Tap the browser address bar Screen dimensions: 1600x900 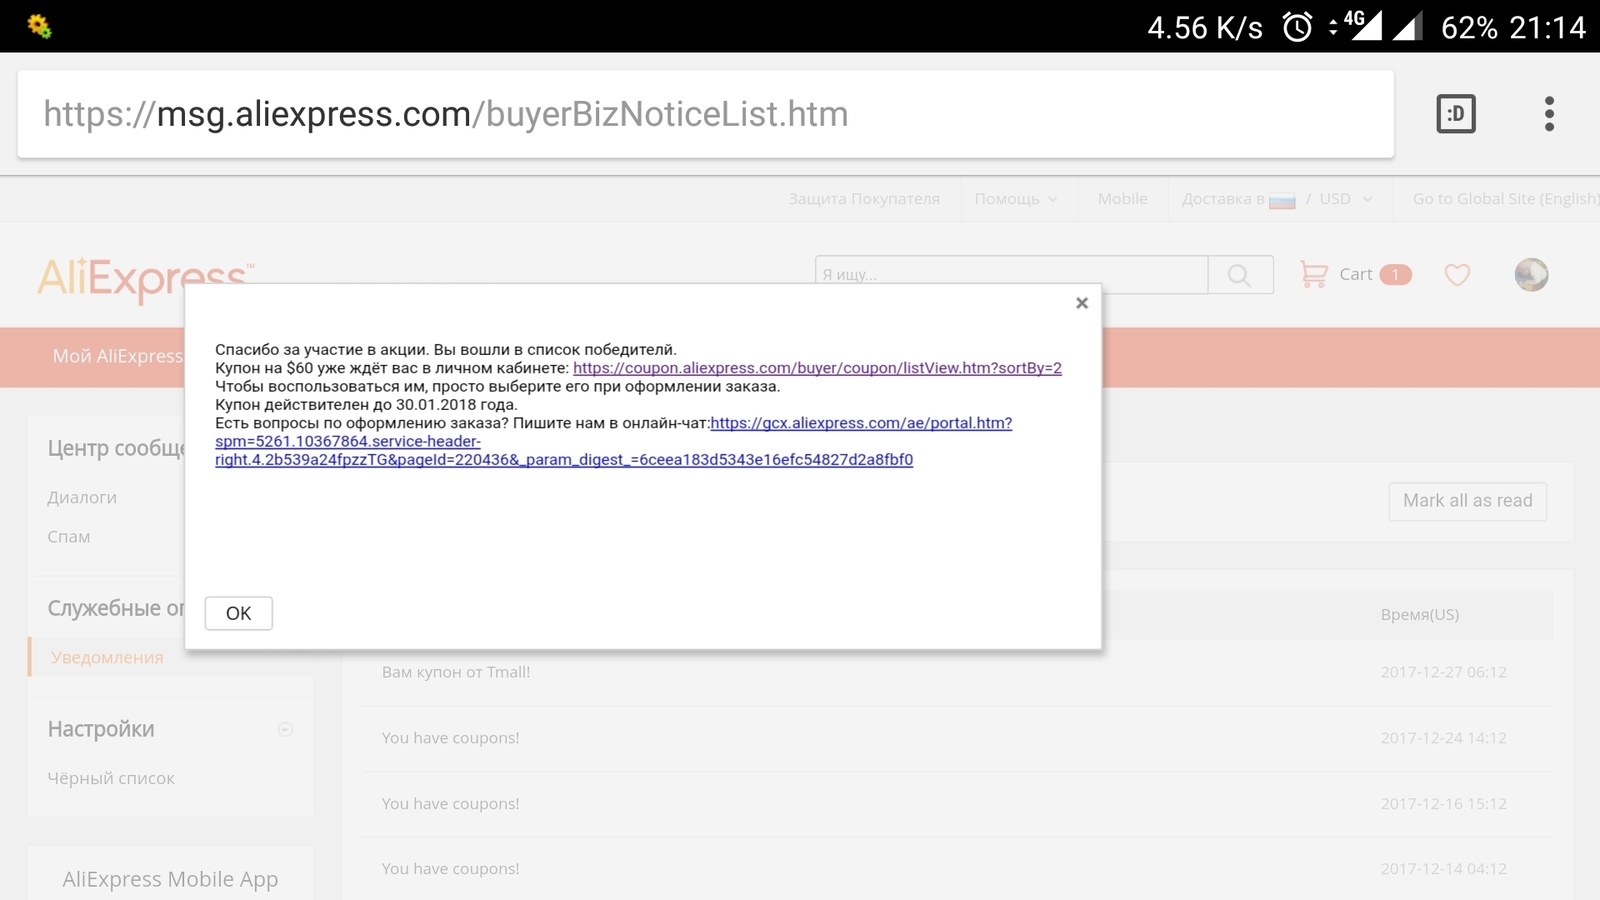700,114
